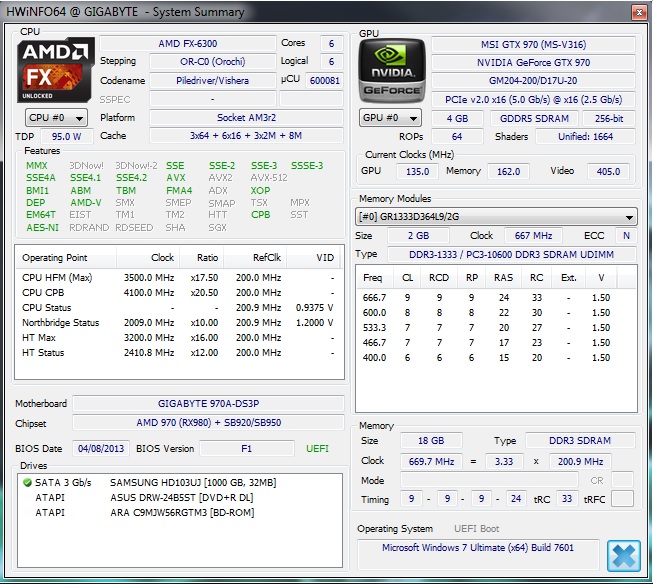The image size is (653, 584).
Task: Click the Chipset value AMD 970 (RX980) + SB920/SB950
Action: tap(208, 422)
